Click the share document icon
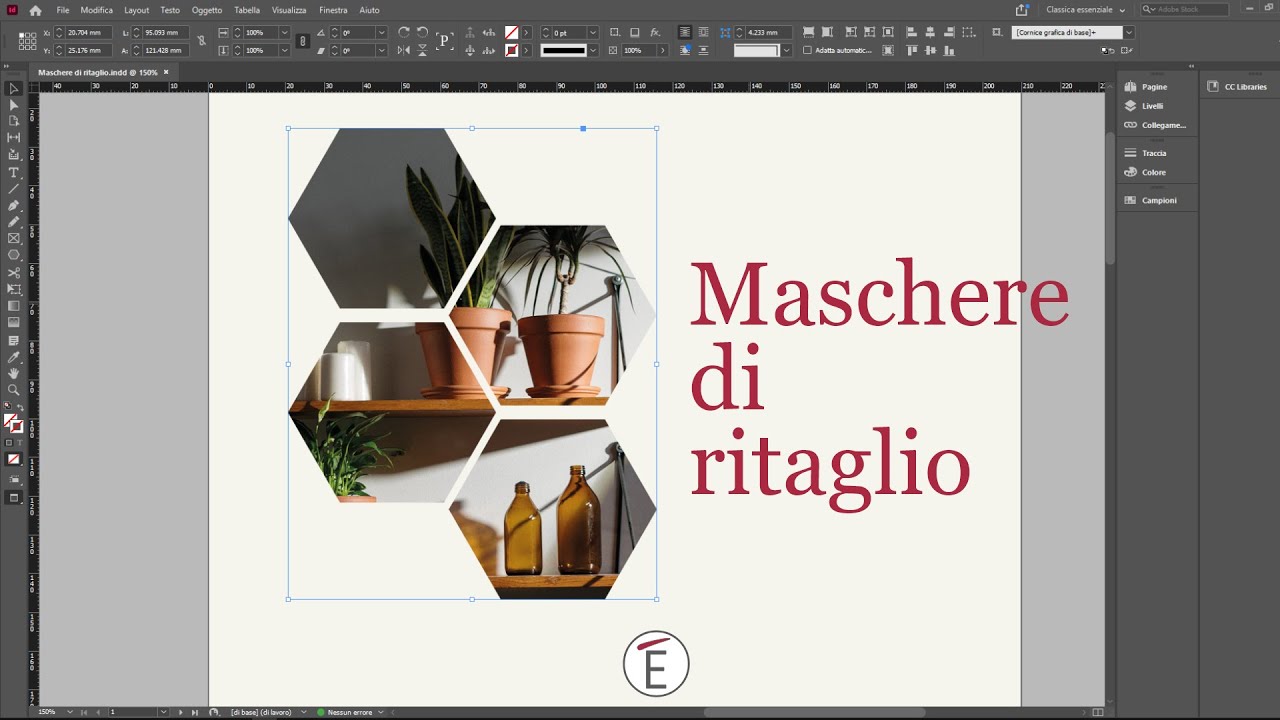 pyautogui.click(x=1021, y=10)
